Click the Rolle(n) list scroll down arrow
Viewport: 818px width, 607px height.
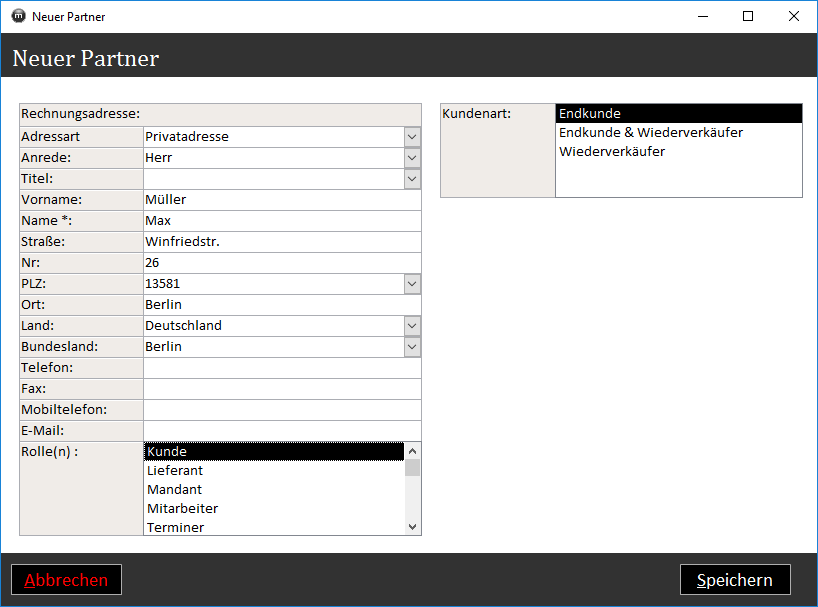(x=413, y=527)
